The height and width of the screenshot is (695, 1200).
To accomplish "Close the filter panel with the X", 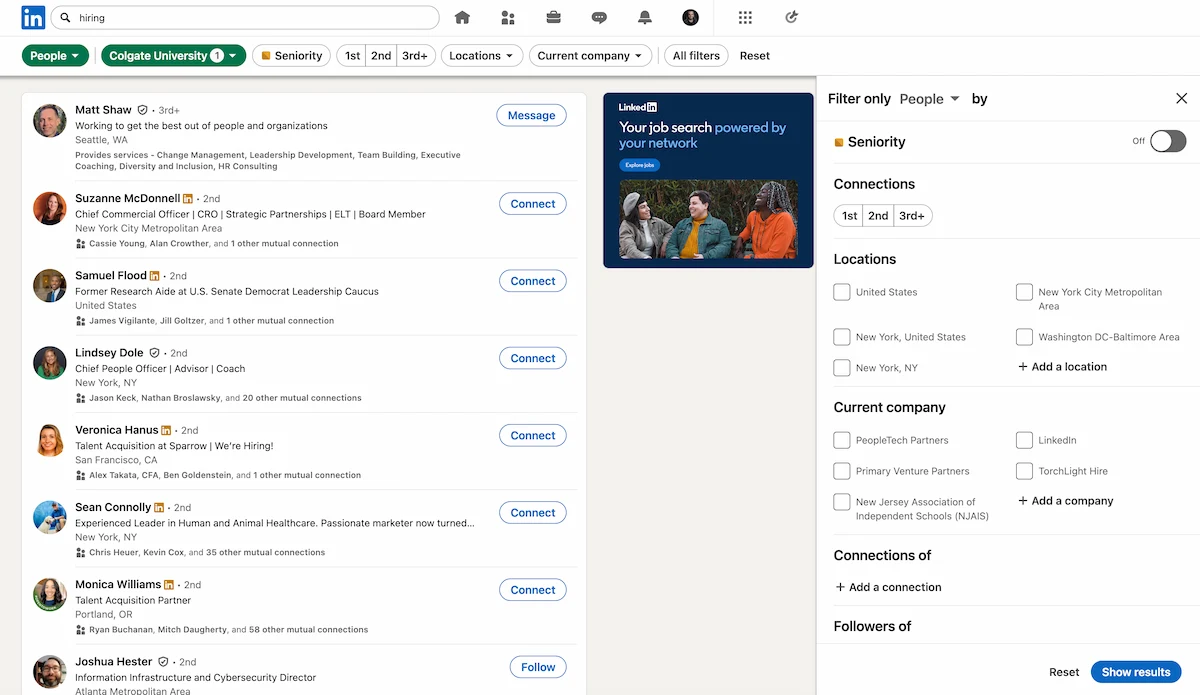I will [x=1181, y=98].
